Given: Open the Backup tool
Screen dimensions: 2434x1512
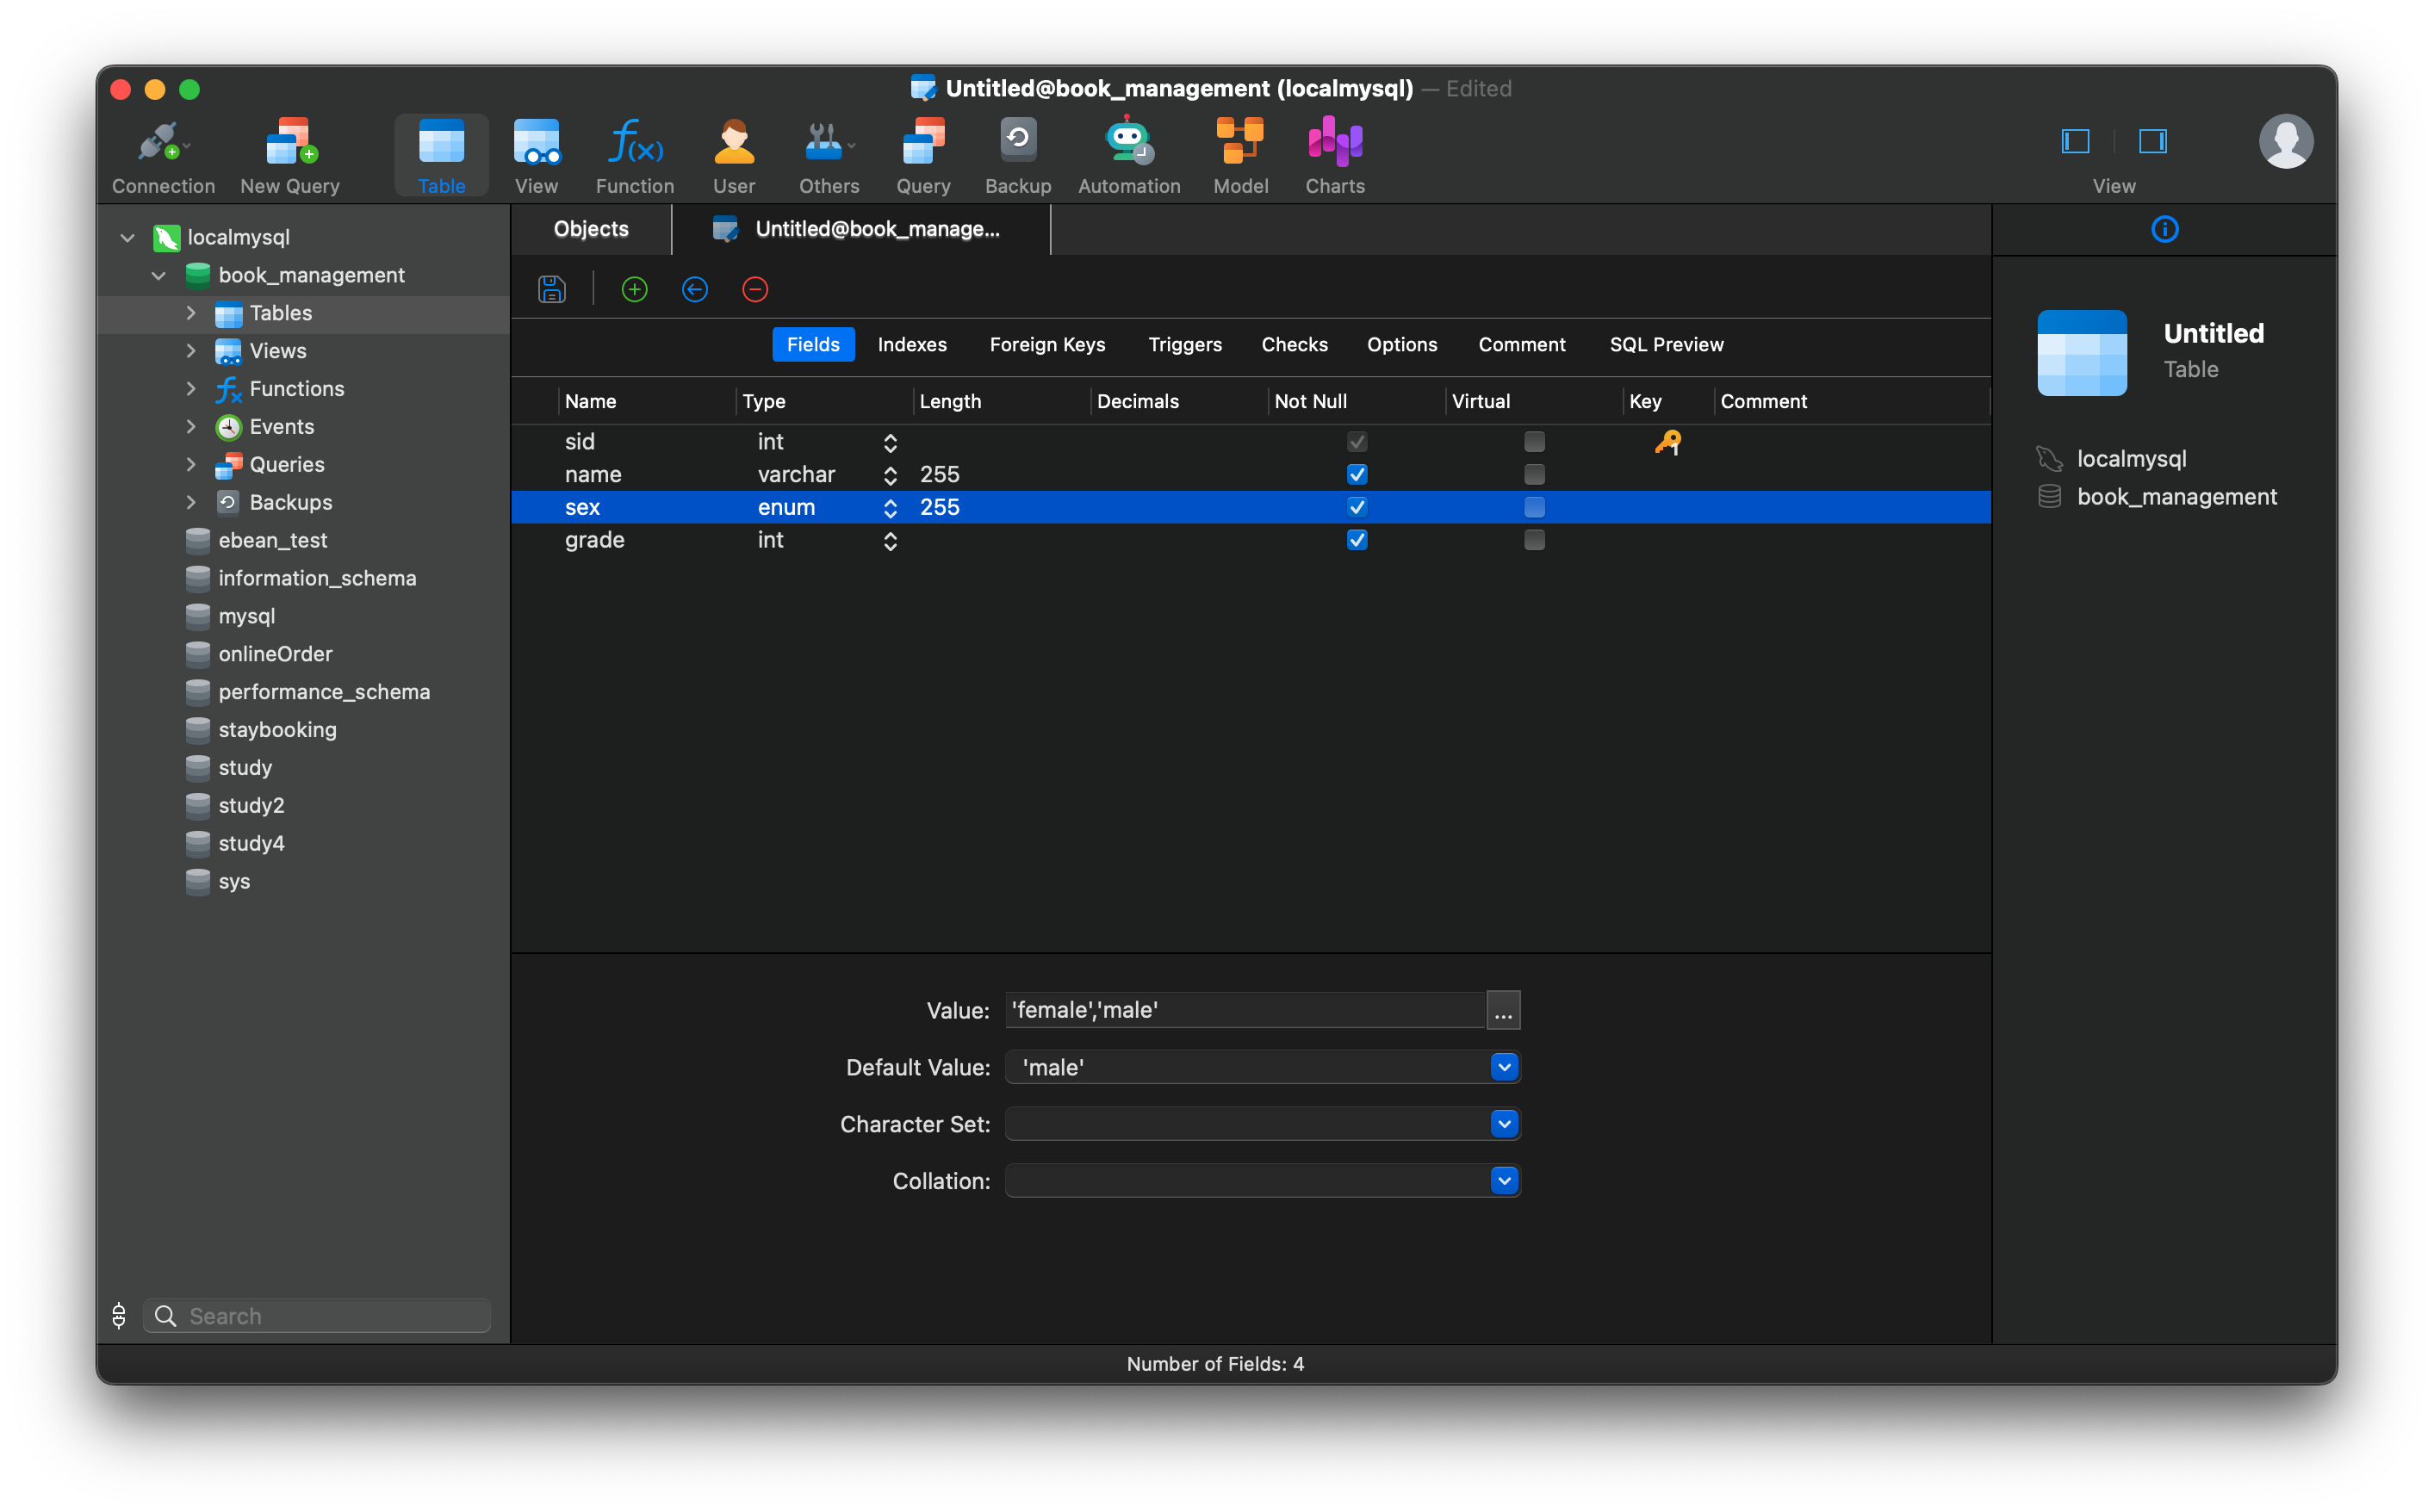Looking at the screenshot, I should pyautogui.click(x=1017, y=155).
